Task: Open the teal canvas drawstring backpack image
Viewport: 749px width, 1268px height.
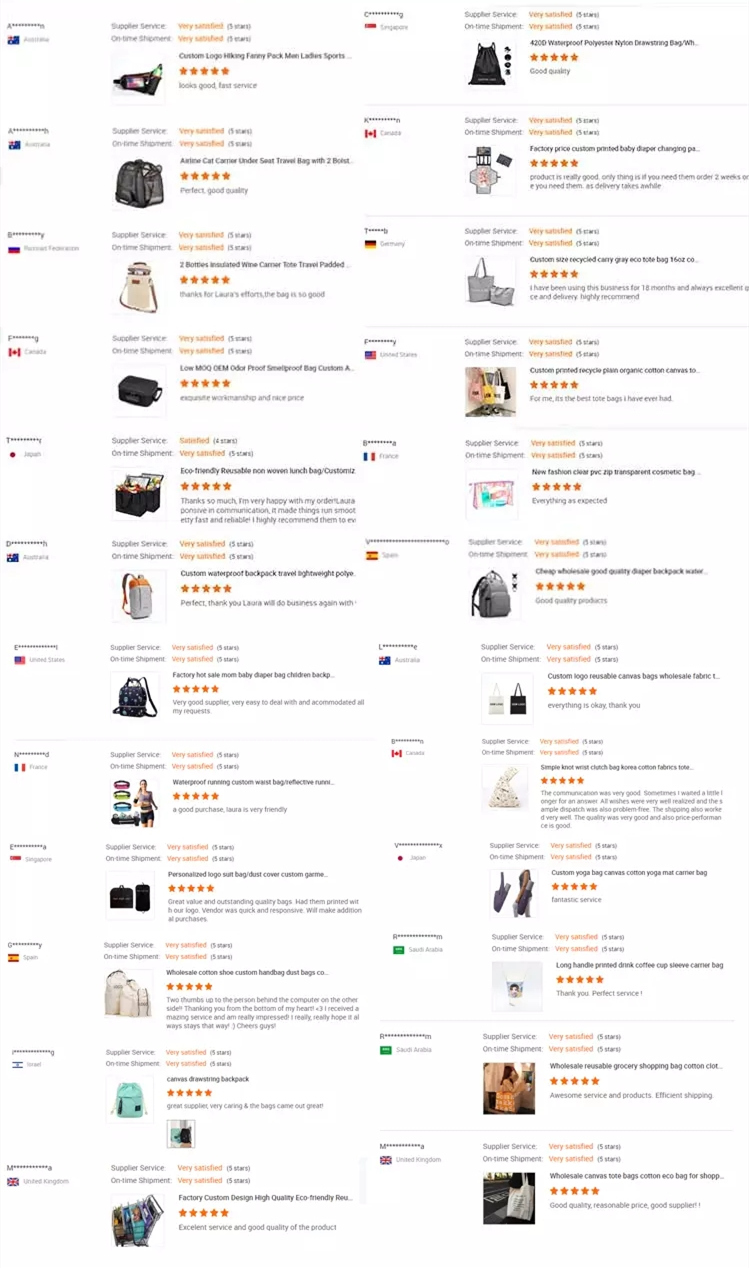Action: pyautogui.click(x=130, y=1096)
